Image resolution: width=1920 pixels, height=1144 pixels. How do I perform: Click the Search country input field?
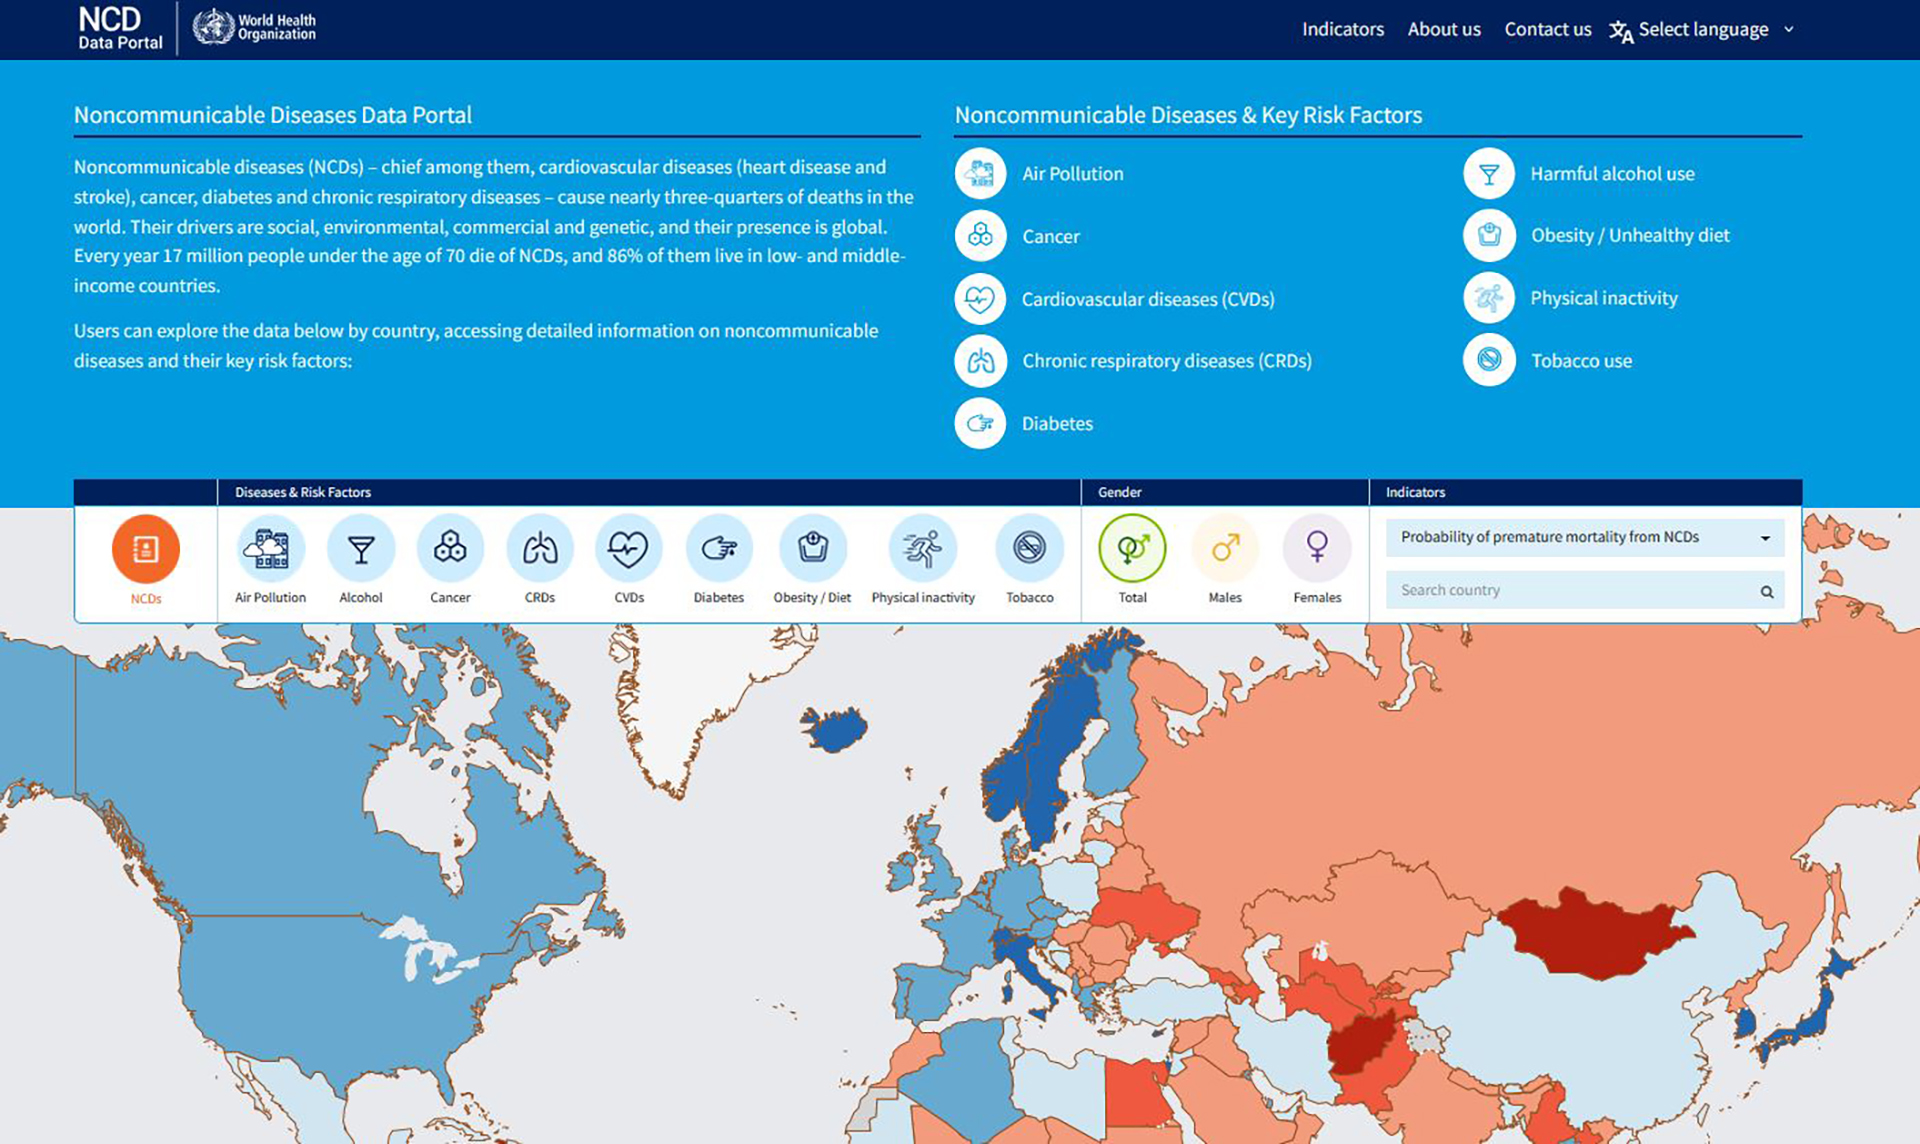(1570, 590)
